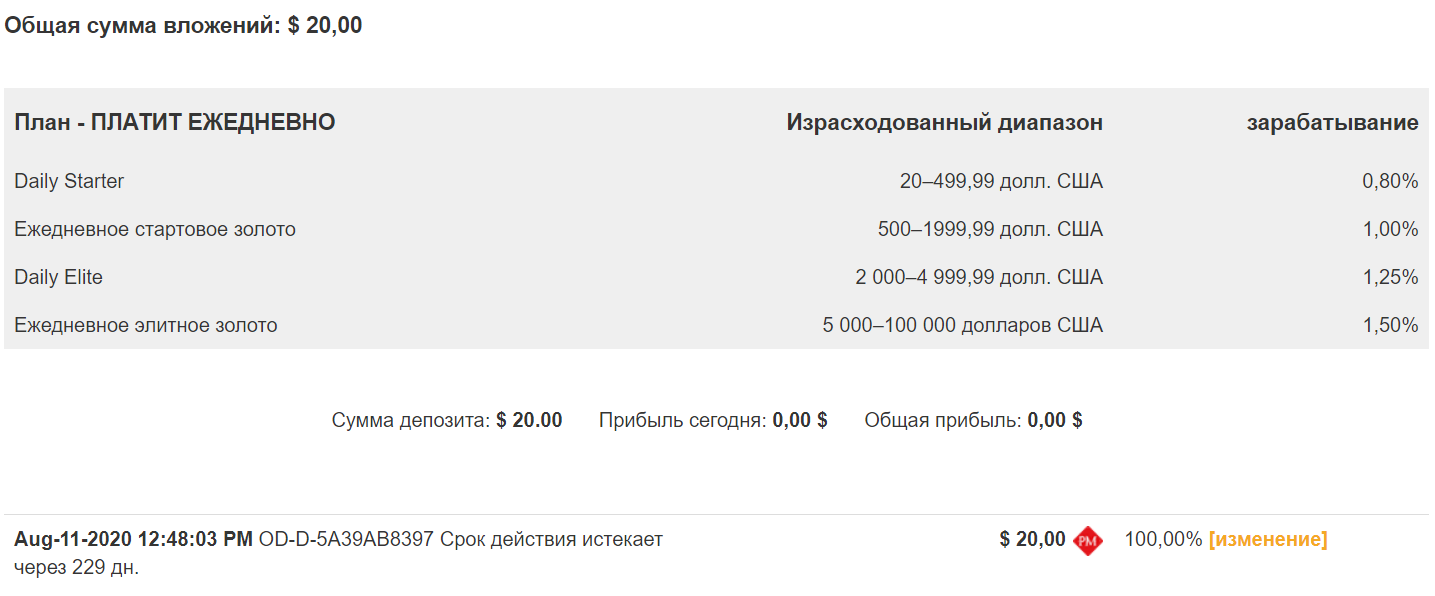Click Ежедневное элитное золото plan name
This screenshot has height=596, width=1435.
pyautogui.click(x=145, y=325)
